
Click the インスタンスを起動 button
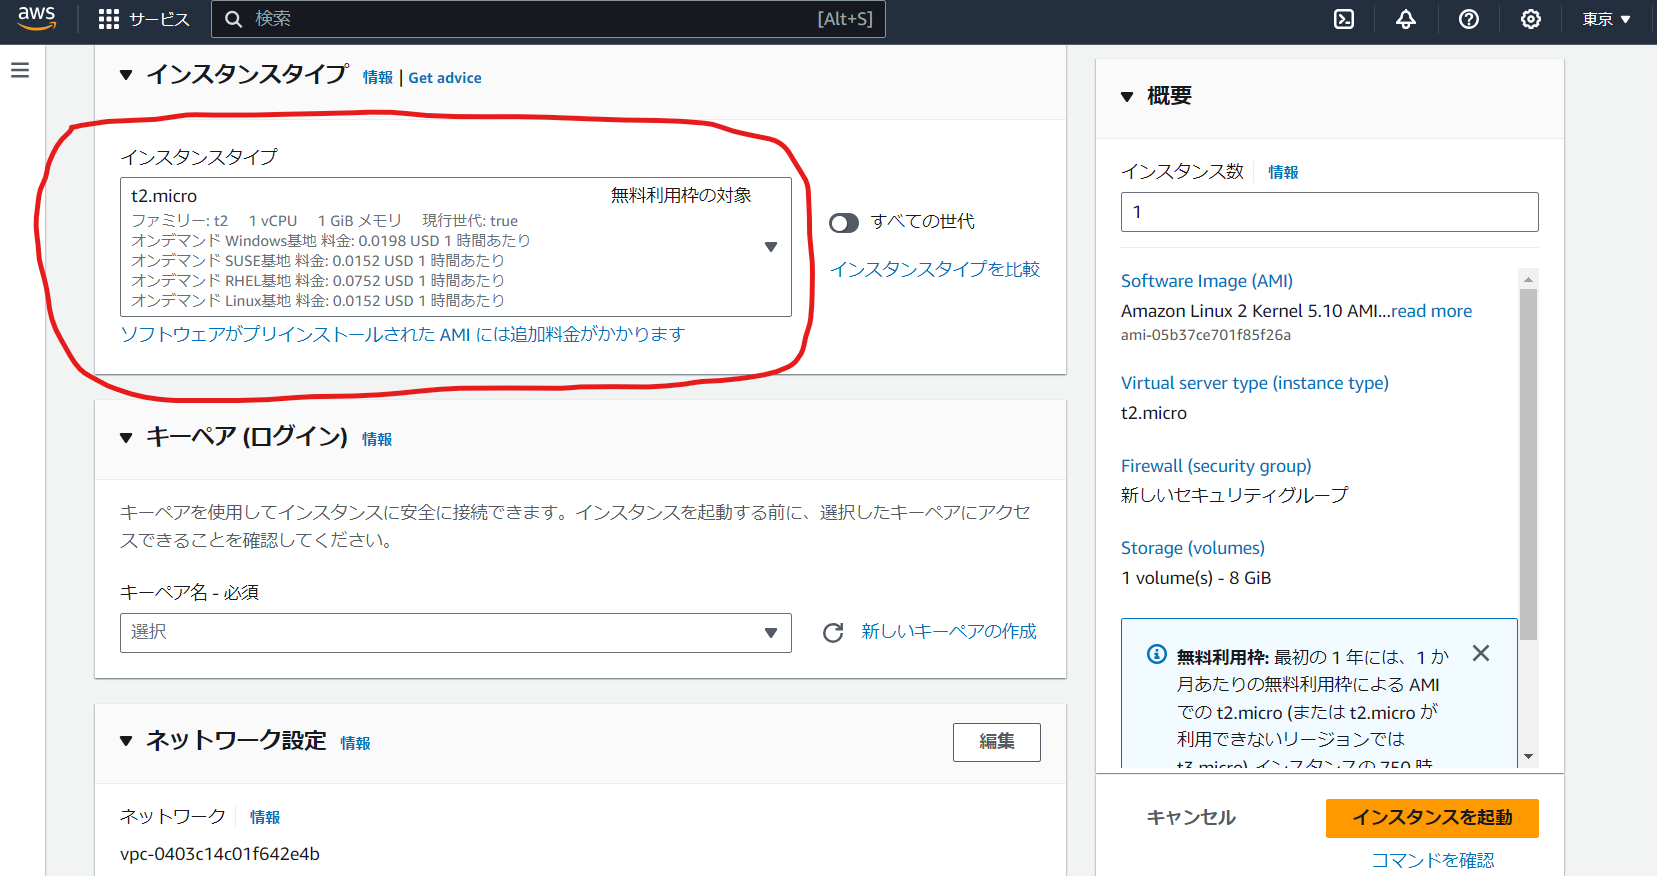click(x=1432, y=818)
